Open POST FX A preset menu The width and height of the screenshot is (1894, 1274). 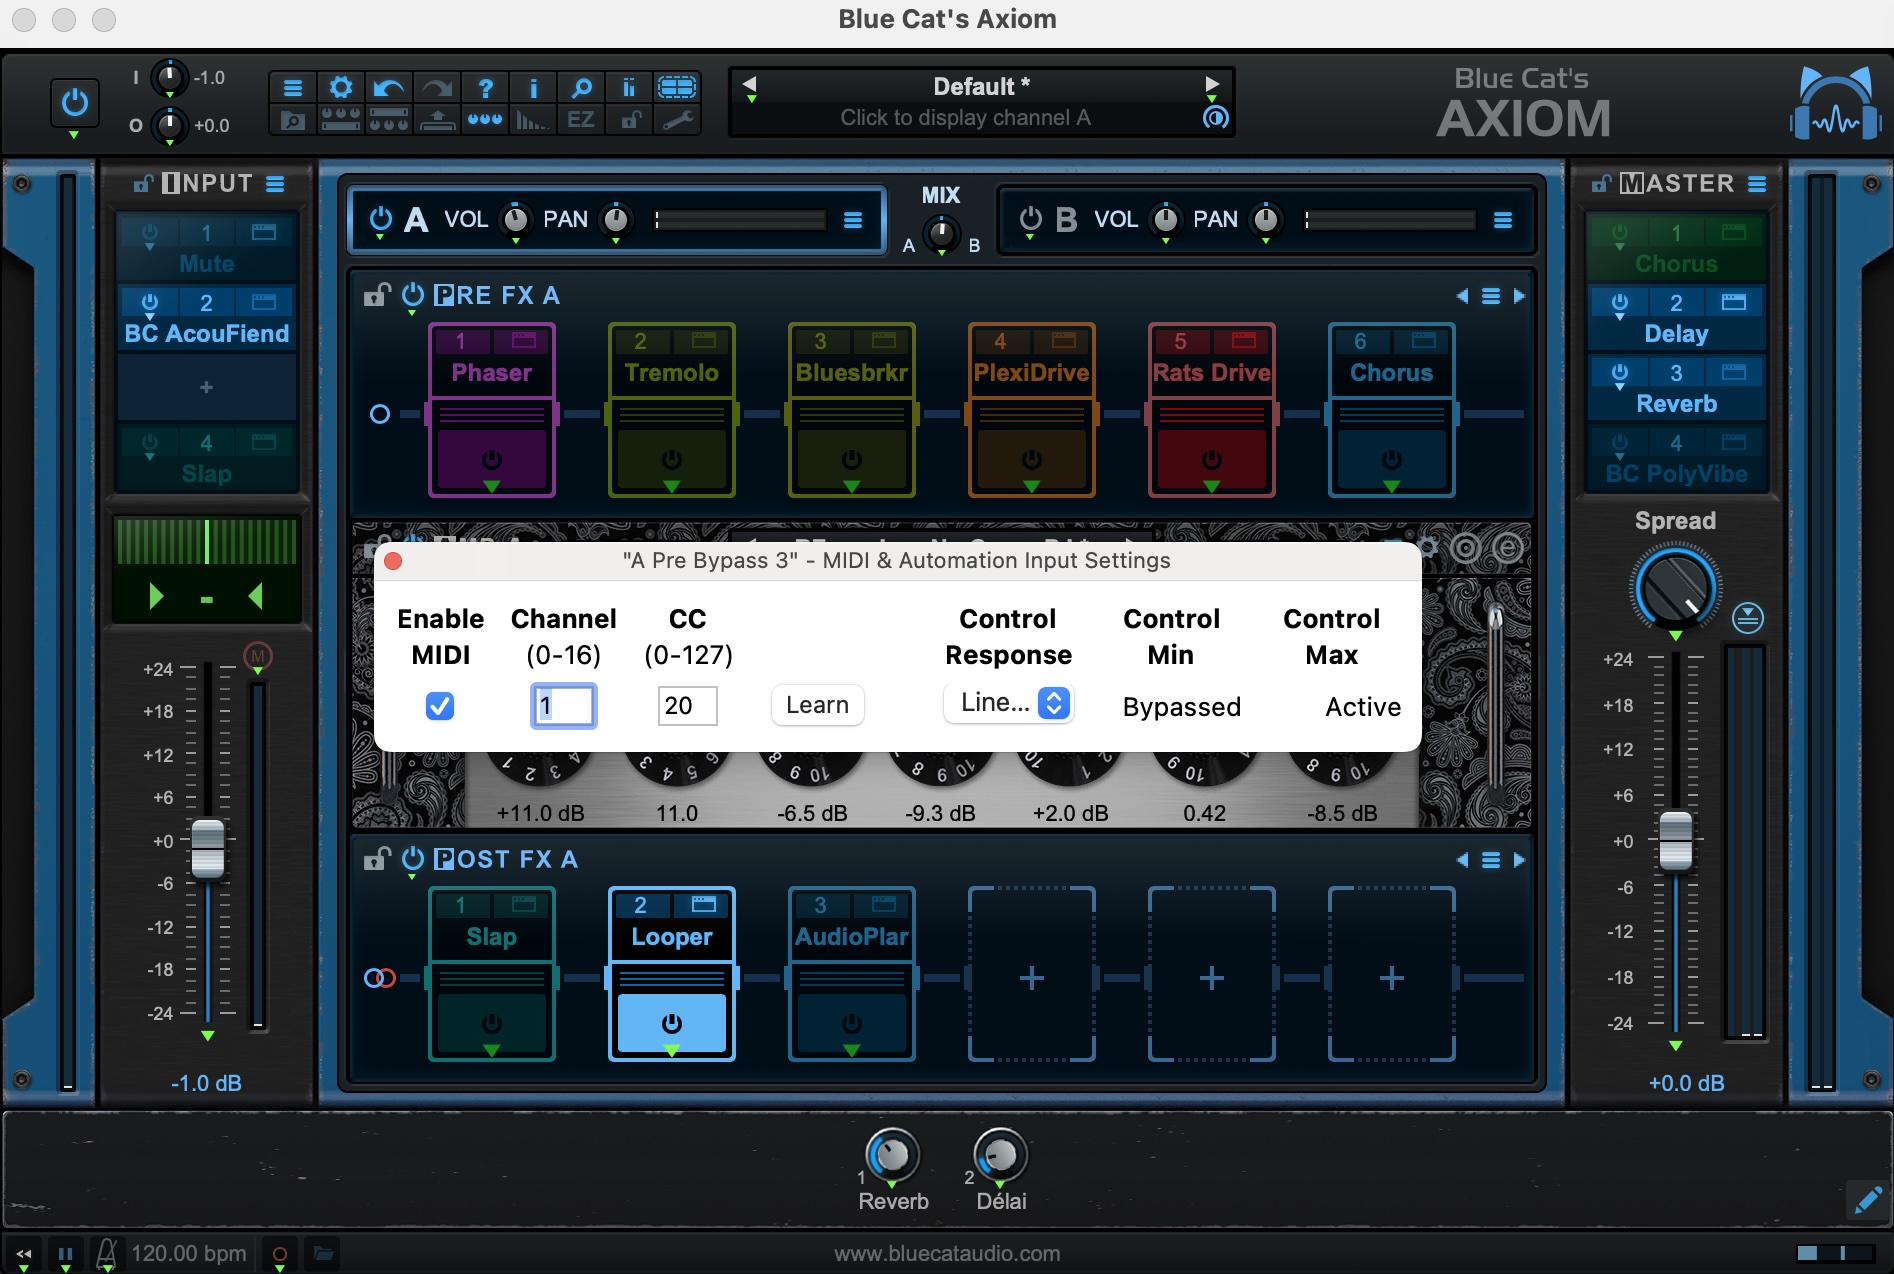[x=1491, y=860]
